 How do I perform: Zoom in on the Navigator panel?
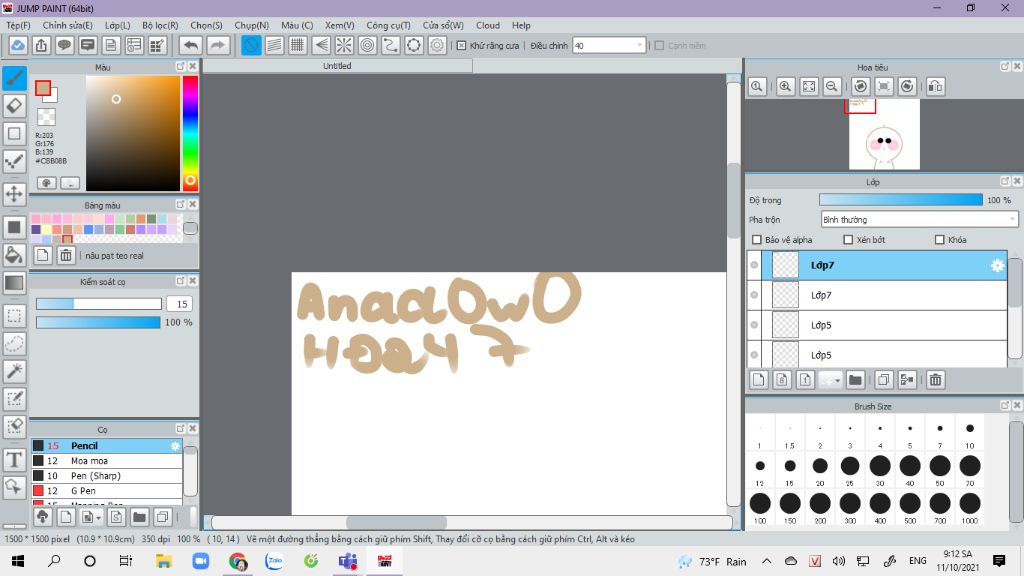tap(785, 86)
